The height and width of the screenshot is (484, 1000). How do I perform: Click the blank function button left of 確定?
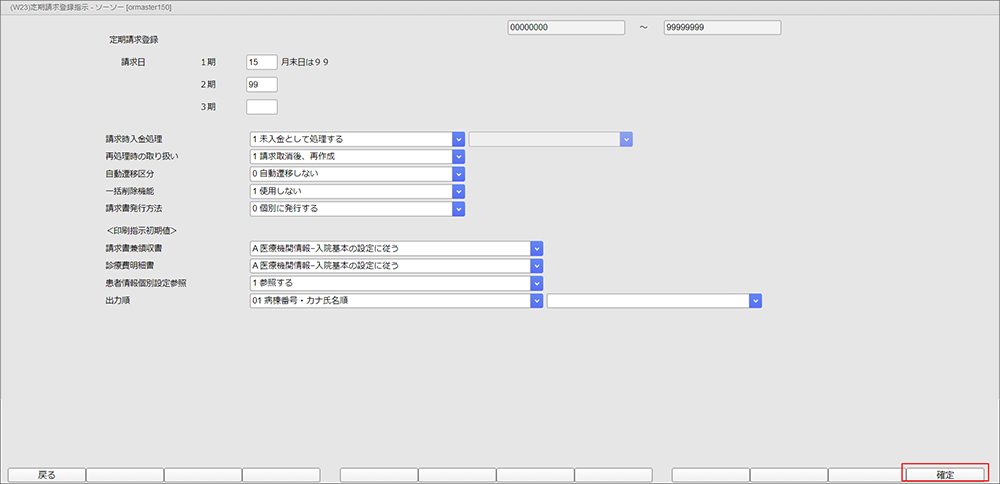tap(866, 475)
